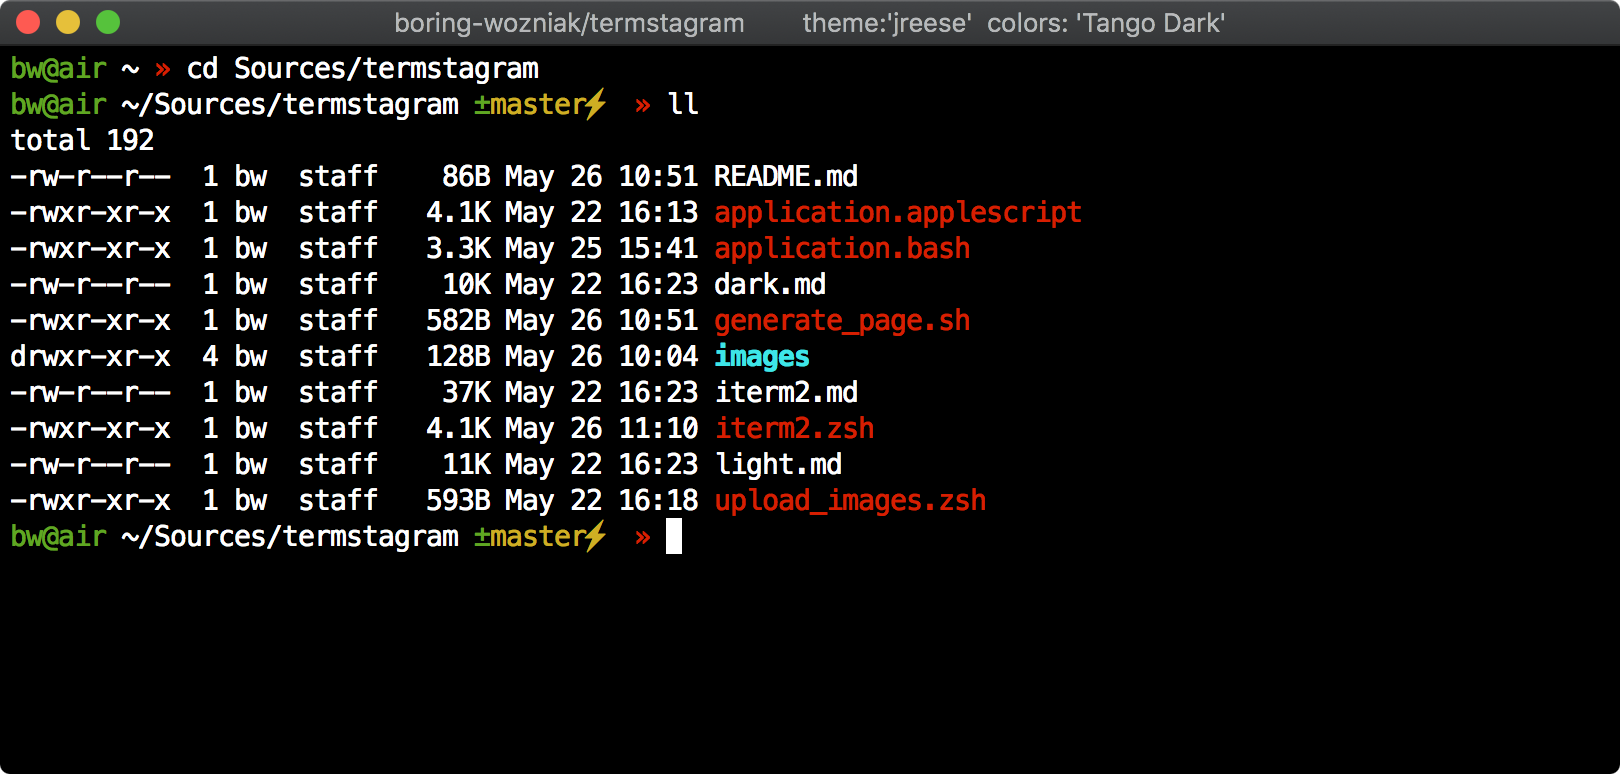Viewport: 1620px width, 774px height.
Task: Click the red chevron before the cd command
Action: tap(163, 68)
